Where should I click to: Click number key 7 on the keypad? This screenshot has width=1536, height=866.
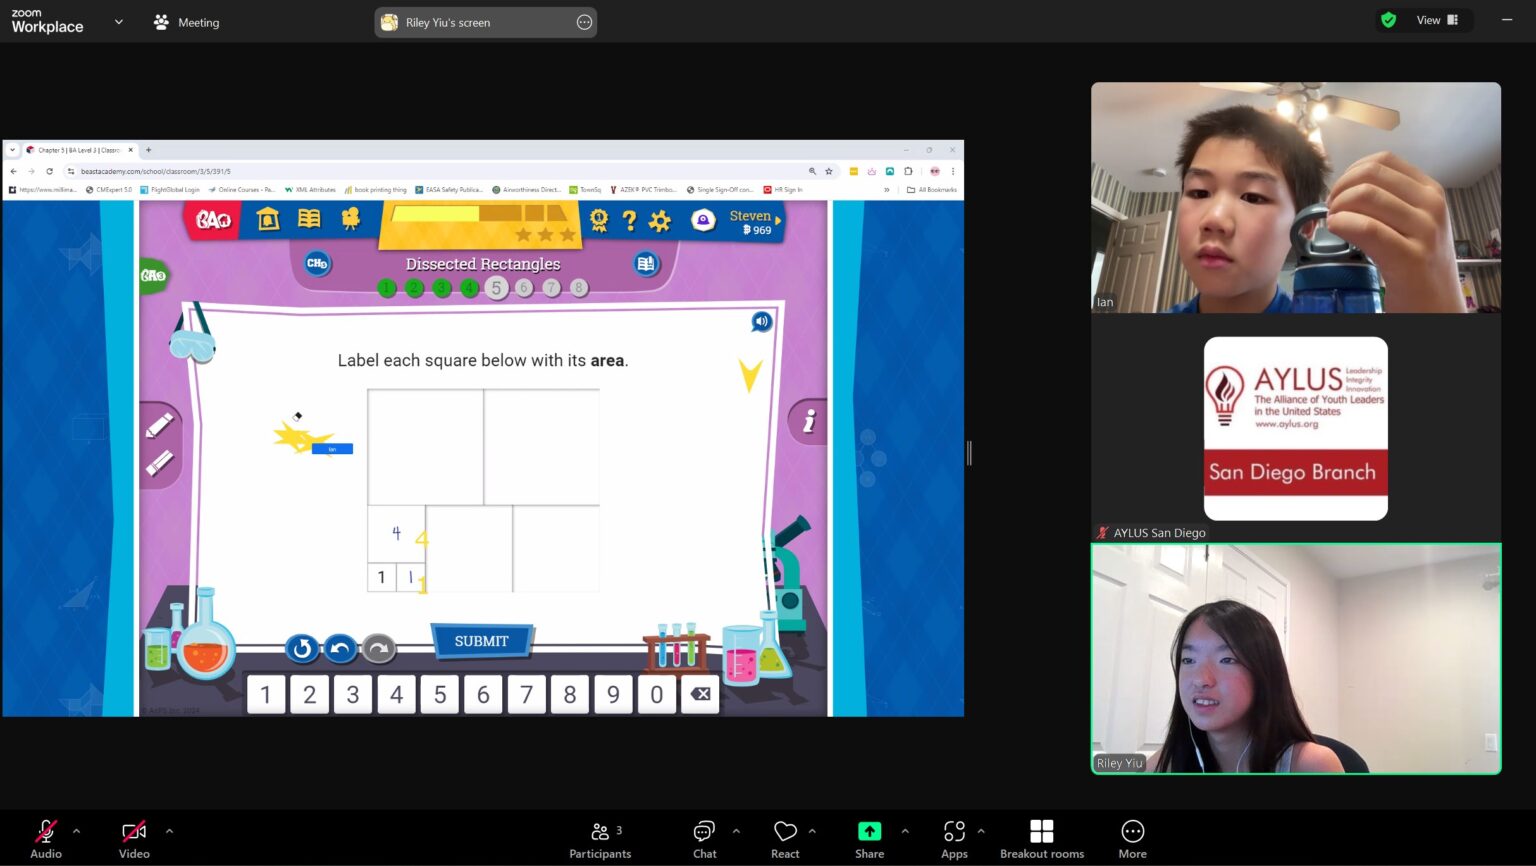click(527, 694)
